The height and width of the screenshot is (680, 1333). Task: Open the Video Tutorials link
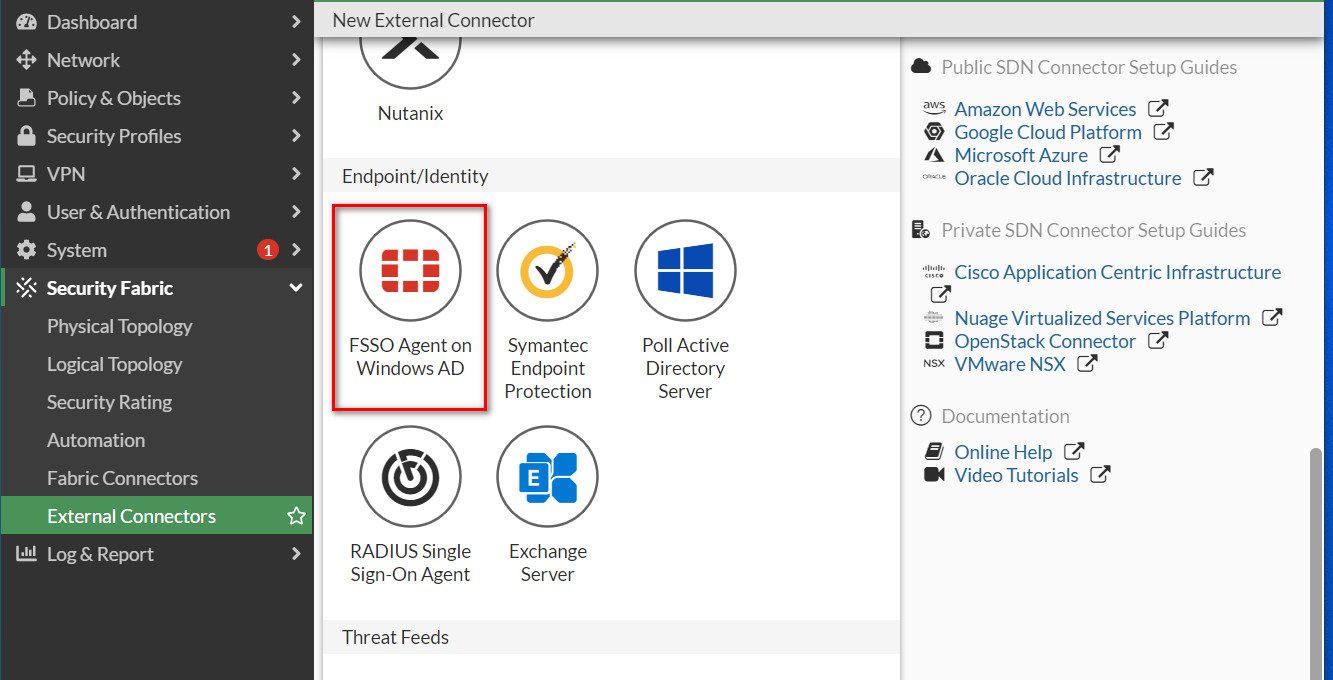tap(1016, 475)
